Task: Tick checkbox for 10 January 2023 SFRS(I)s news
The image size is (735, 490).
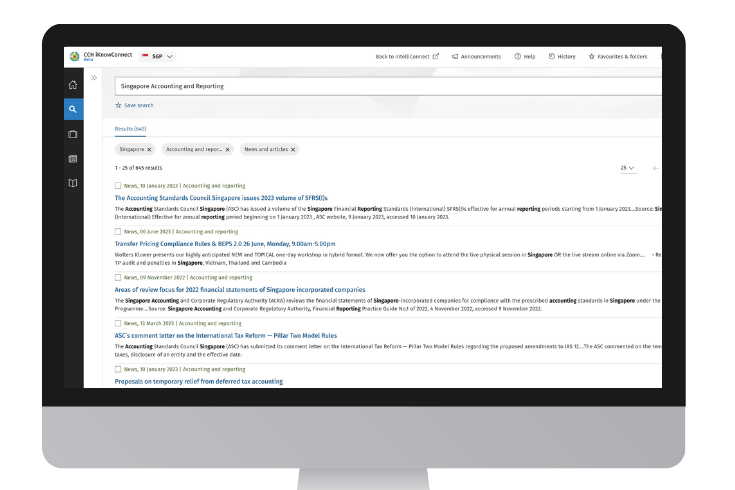Action: click(x=118, y=186)
